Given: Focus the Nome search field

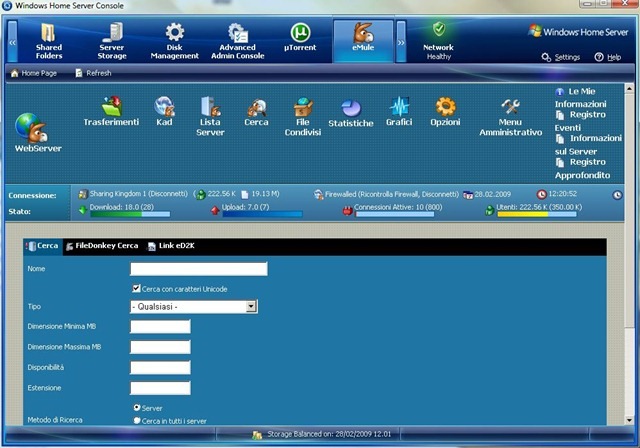Looking at the screenshot, I should click(199, 269).
